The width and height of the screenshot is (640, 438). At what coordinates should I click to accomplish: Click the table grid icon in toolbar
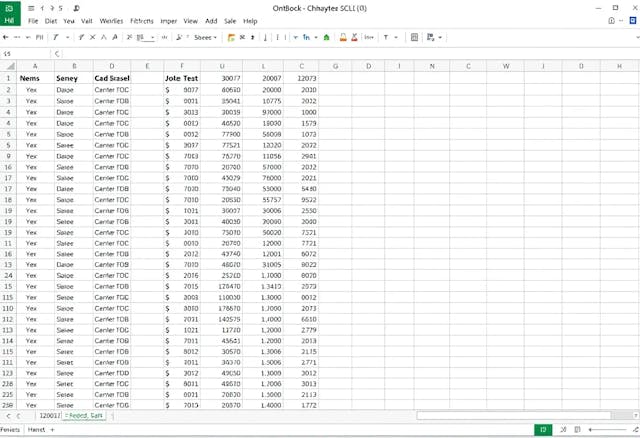414,37
